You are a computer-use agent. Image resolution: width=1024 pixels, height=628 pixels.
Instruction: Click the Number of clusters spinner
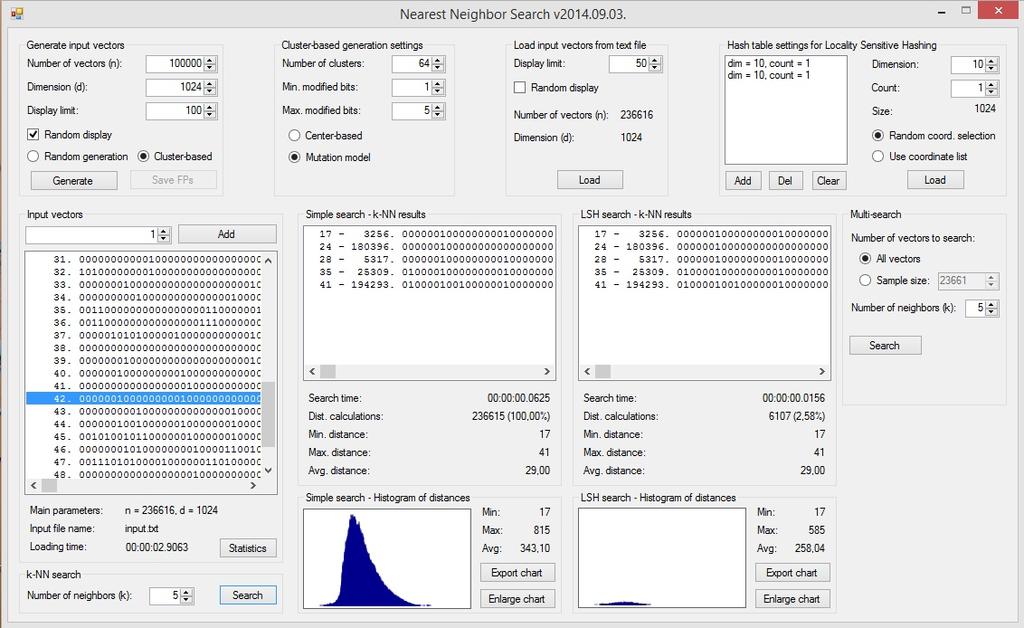[x=438, y=64]
